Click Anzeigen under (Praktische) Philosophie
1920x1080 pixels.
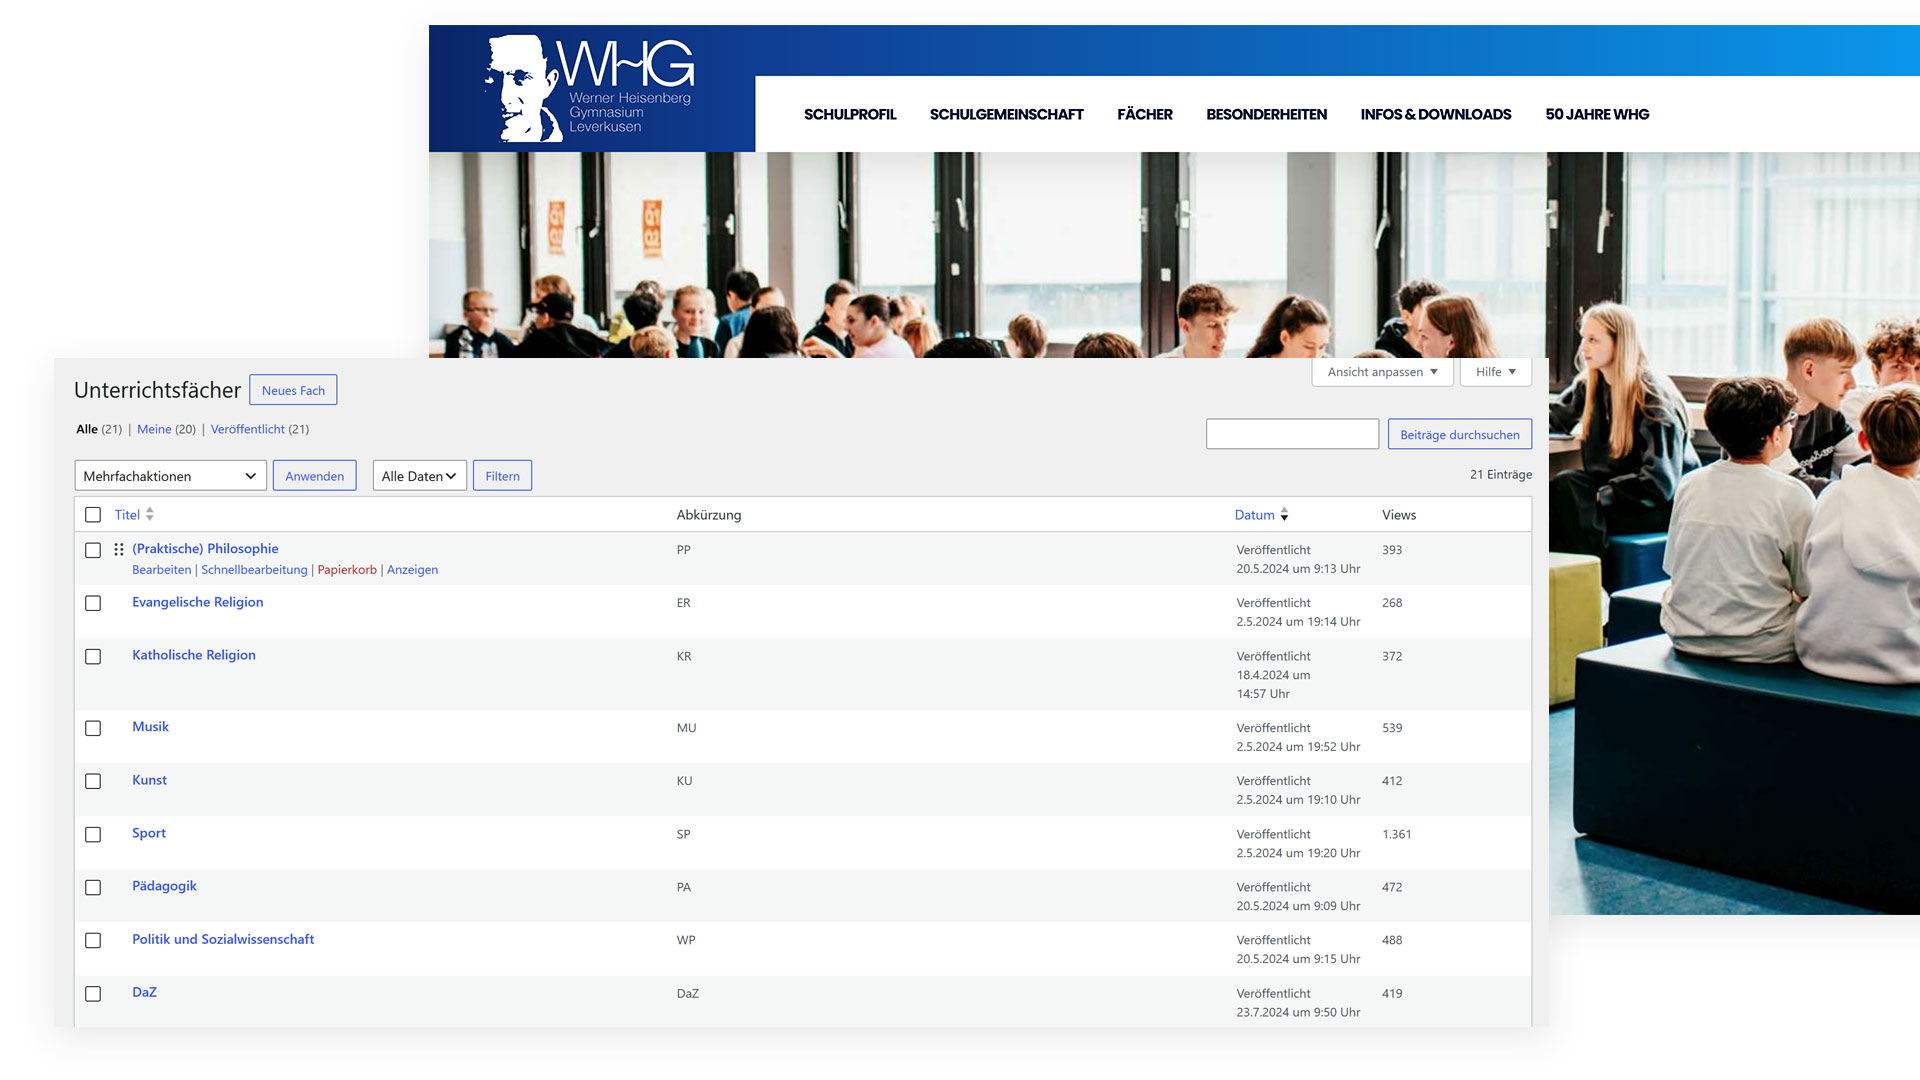[x=412, y=570]
